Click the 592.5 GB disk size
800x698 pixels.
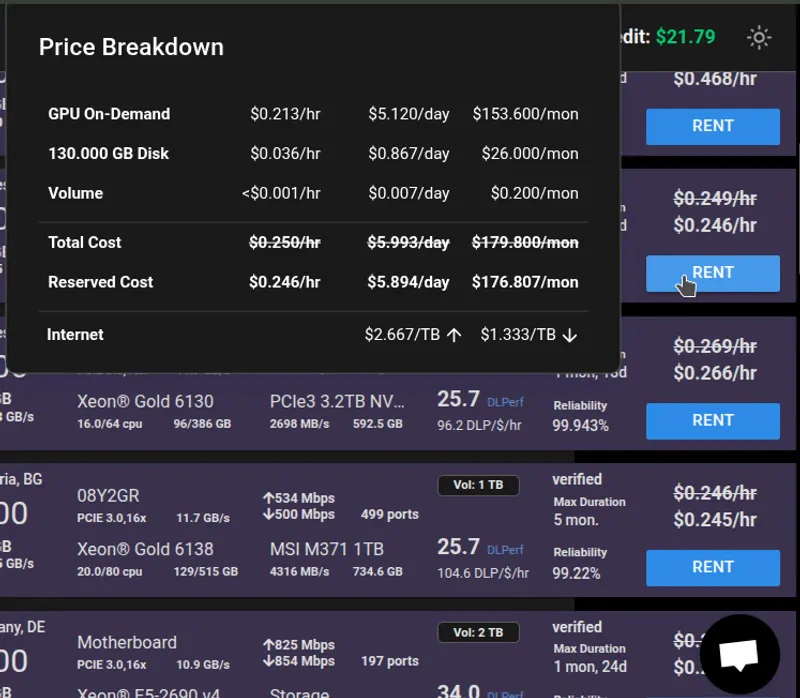pos(378,424)
